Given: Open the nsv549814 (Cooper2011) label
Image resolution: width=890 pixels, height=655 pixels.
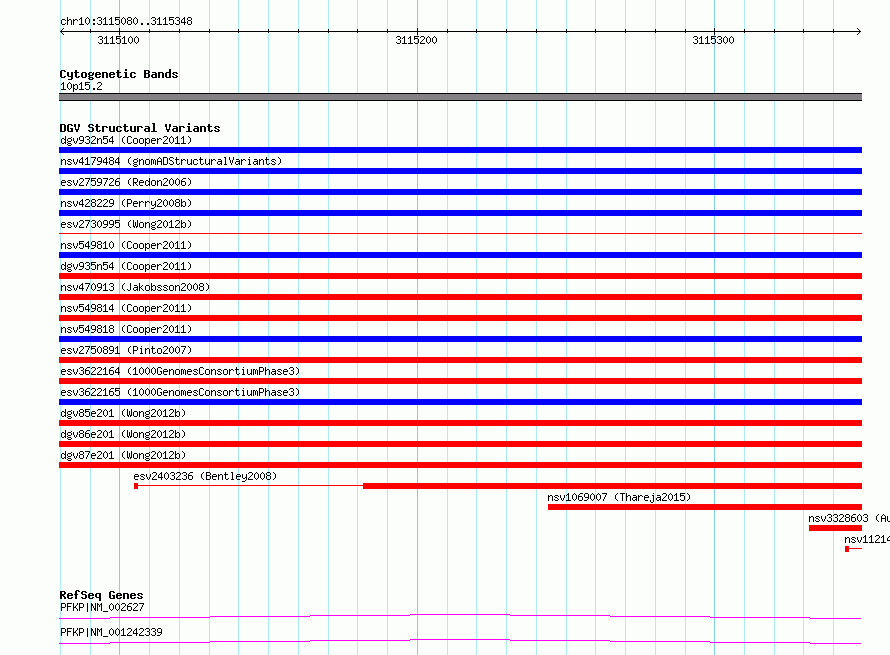Looking at the screenshot, I should pyautogui.click(x=126, y=308).
